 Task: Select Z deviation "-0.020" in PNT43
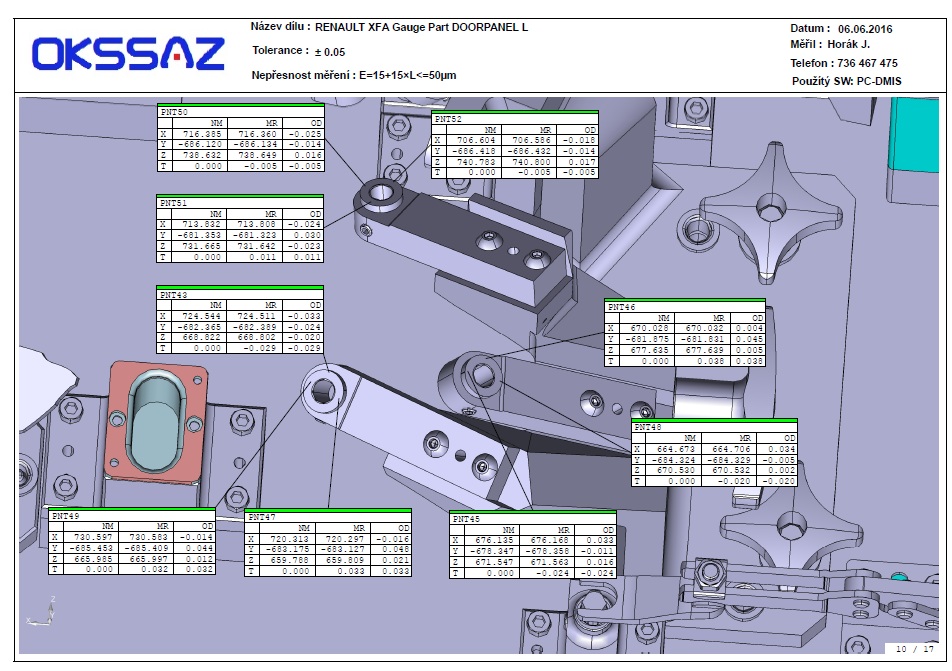[x=304, y=338]
